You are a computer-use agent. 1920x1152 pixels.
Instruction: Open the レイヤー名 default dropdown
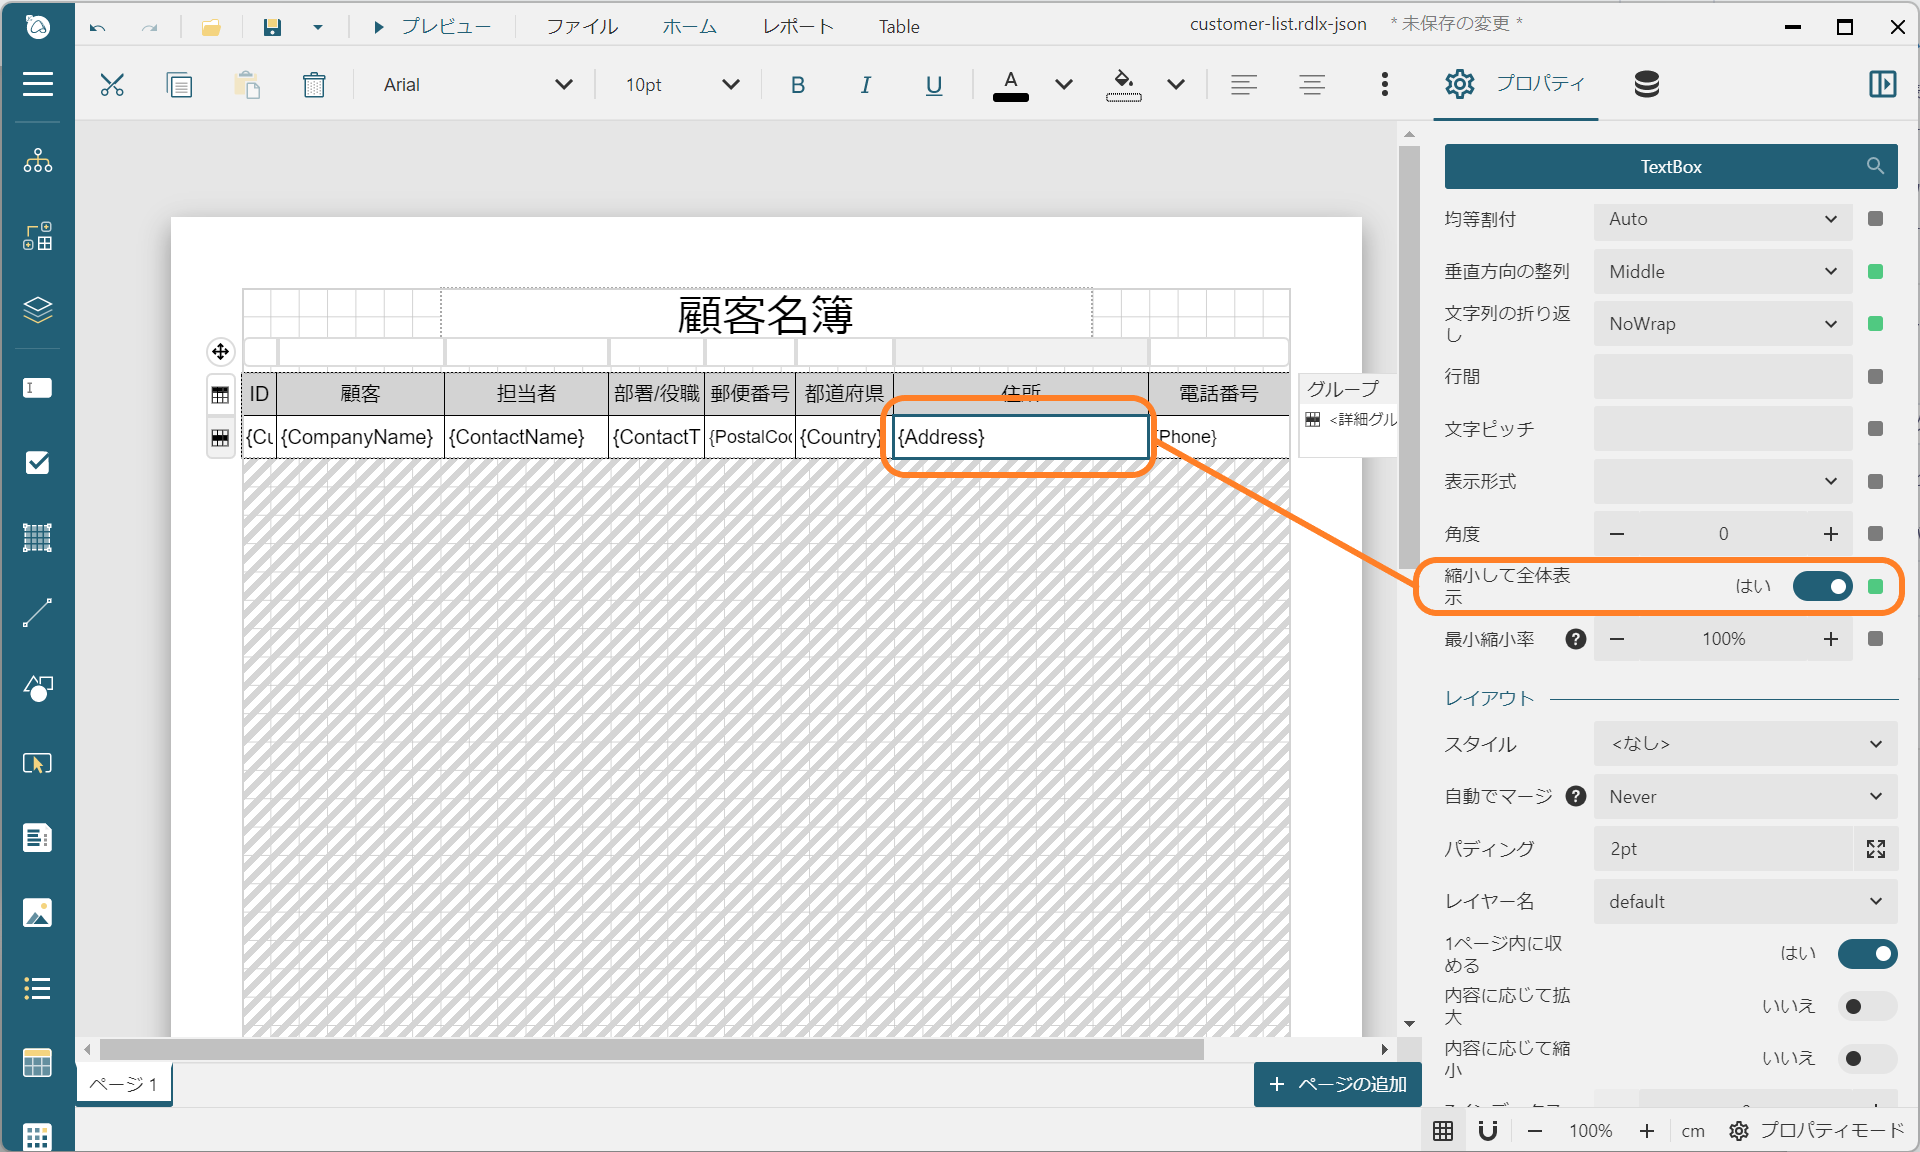point(1745,901)
